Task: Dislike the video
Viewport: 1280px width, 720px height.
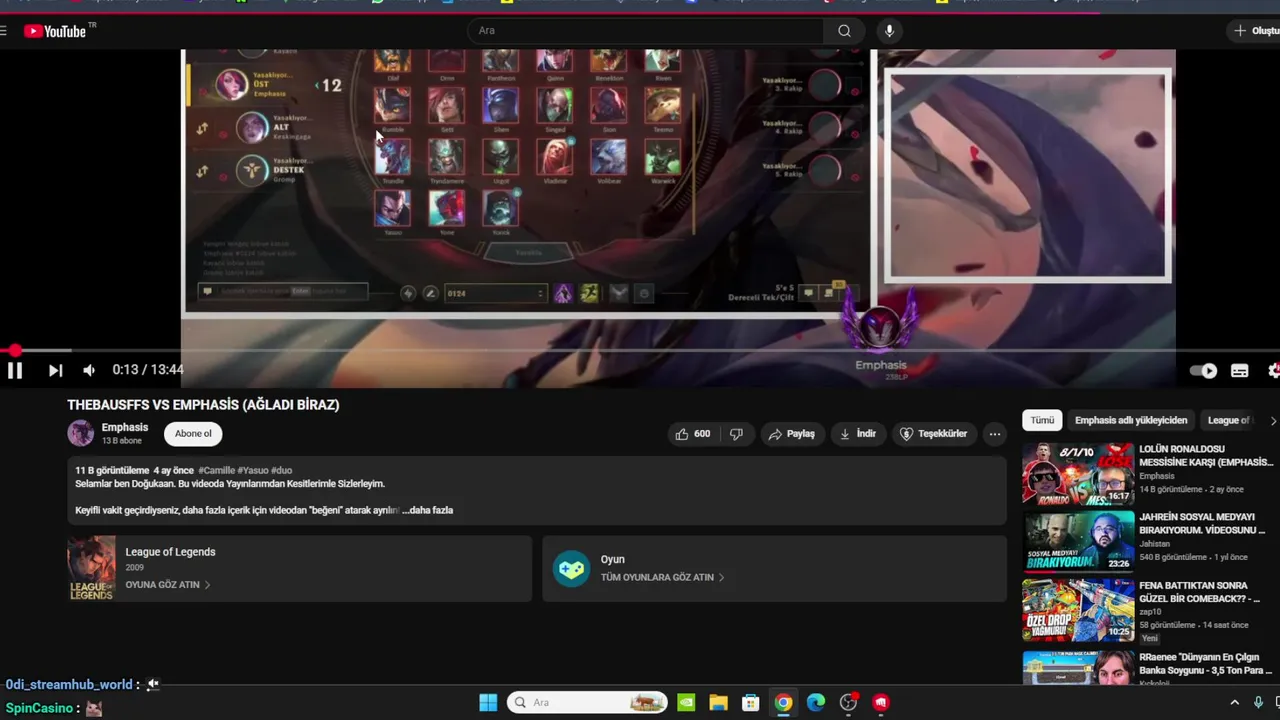Action: point(736,434)
